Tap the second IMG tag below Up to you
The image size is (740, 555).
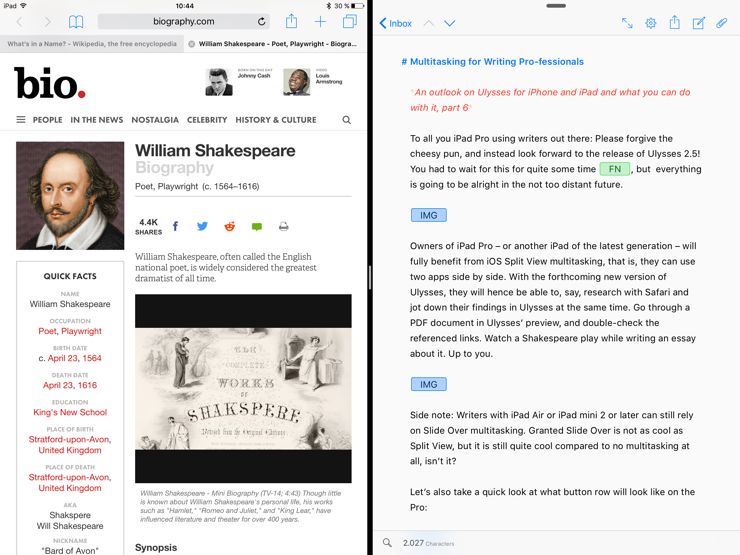tap(429, 384)
